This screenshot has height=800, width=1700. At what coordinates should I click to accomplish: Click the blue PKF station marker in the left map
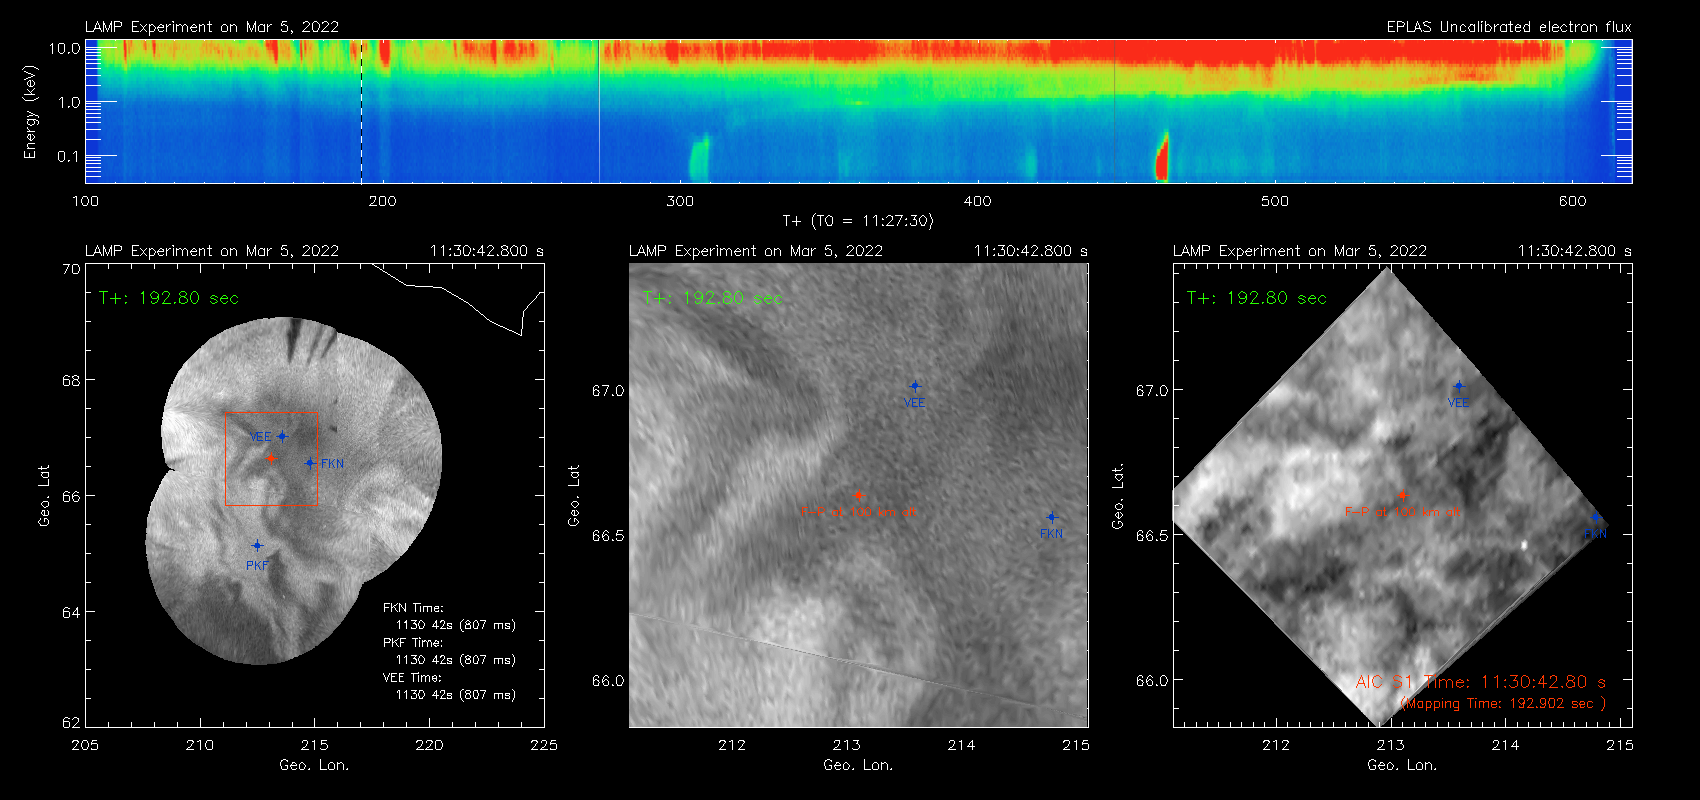click(x=257, y=545)
